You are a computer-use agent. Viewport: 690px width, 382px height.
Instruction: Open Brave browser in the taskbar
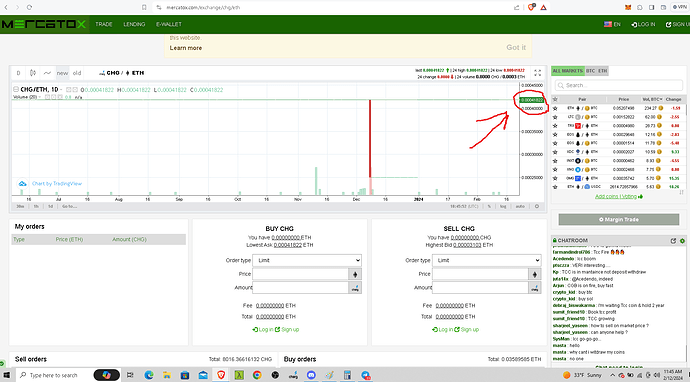221,375
